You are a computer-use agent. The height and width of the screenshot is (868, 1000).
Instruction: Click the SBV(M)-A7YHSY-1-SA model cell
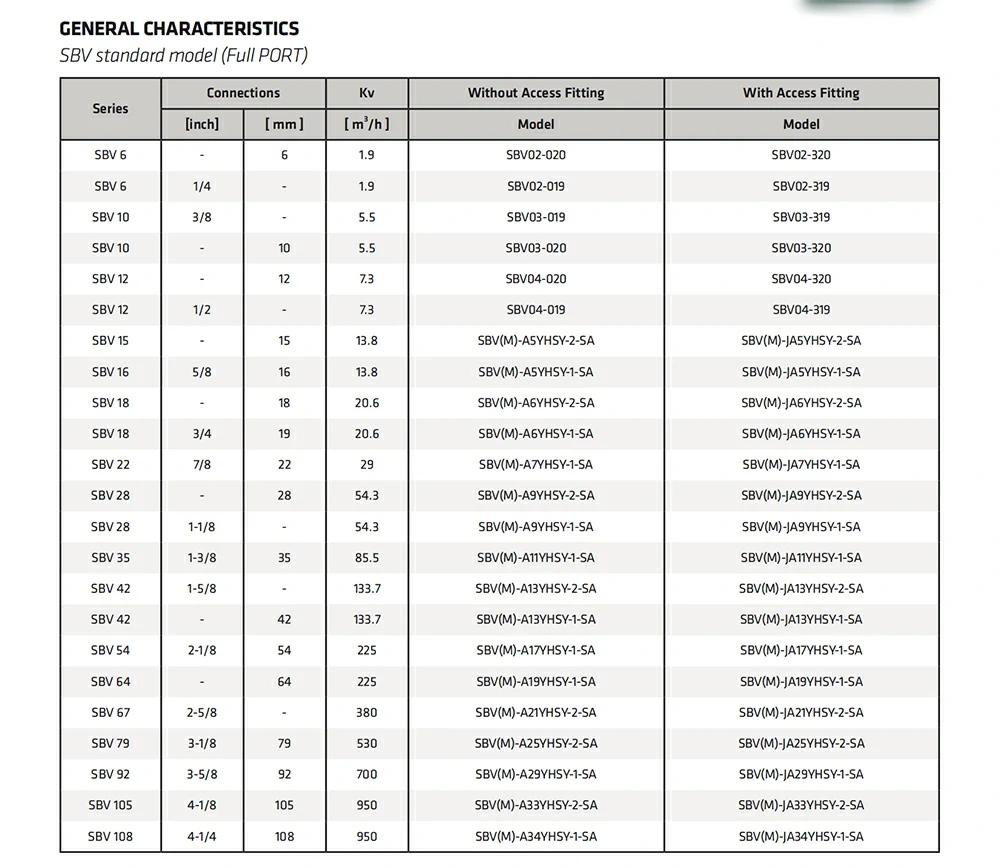[536, 465]
